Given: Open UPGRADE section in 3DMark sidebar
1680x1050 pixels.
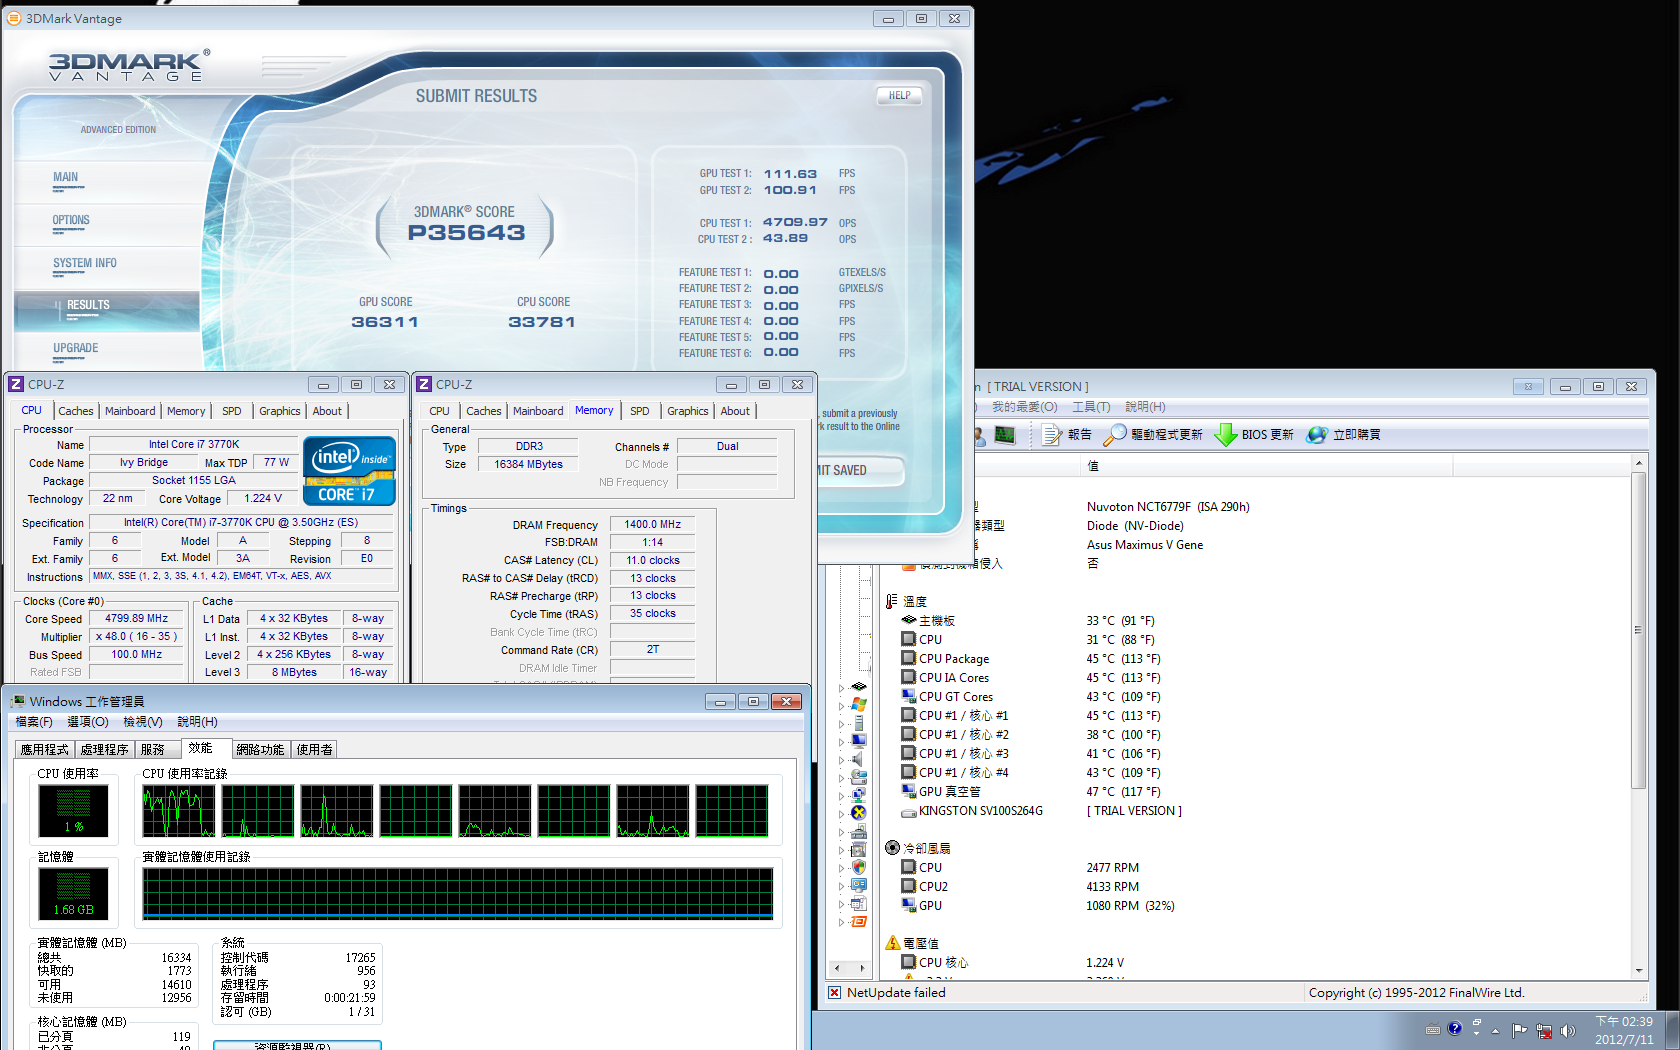Looking at the screenshot, I should tap(76, 348).
